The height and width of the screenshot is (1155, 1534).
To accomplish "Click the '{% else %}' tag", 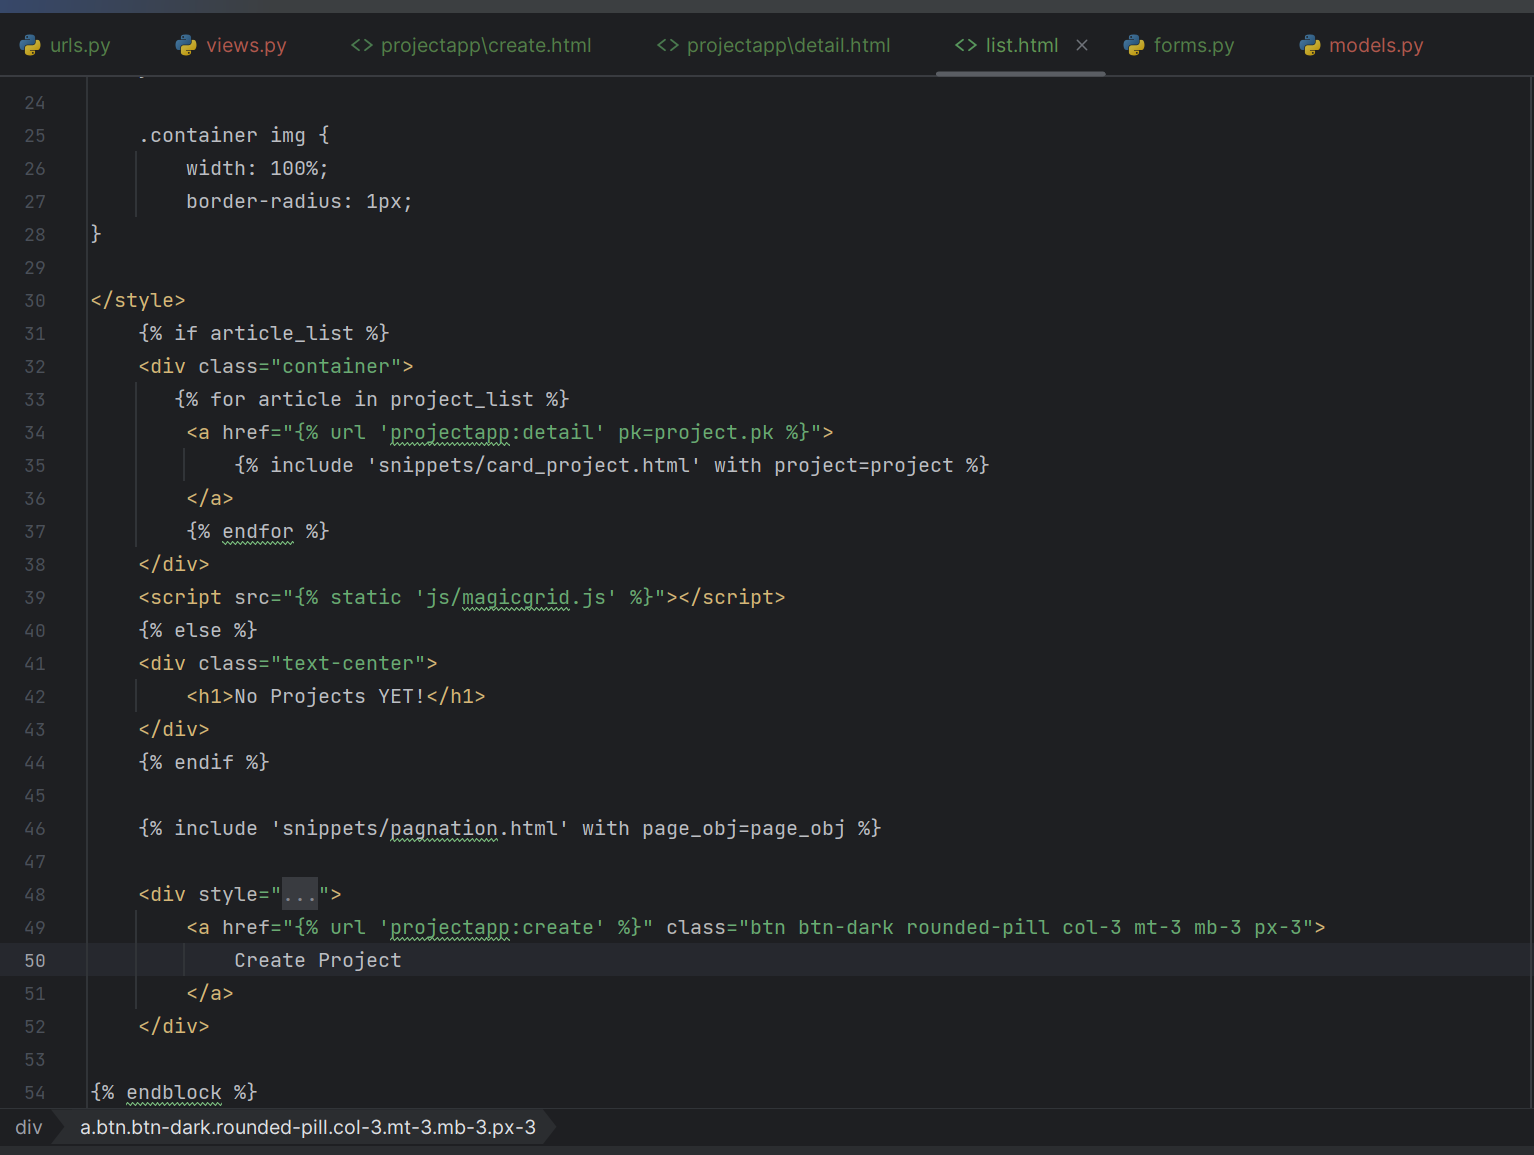I will click(198, 631).
